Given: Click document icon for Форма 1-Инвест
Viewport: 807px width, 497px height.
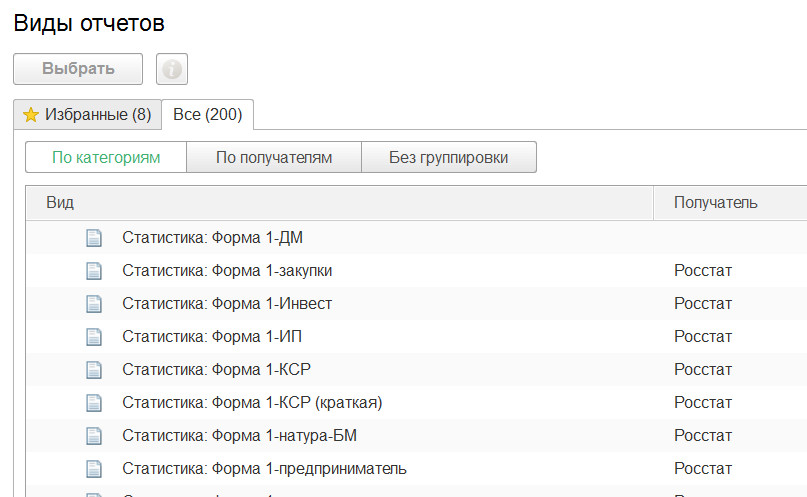Looking at the screenshot, I should 94,304.
